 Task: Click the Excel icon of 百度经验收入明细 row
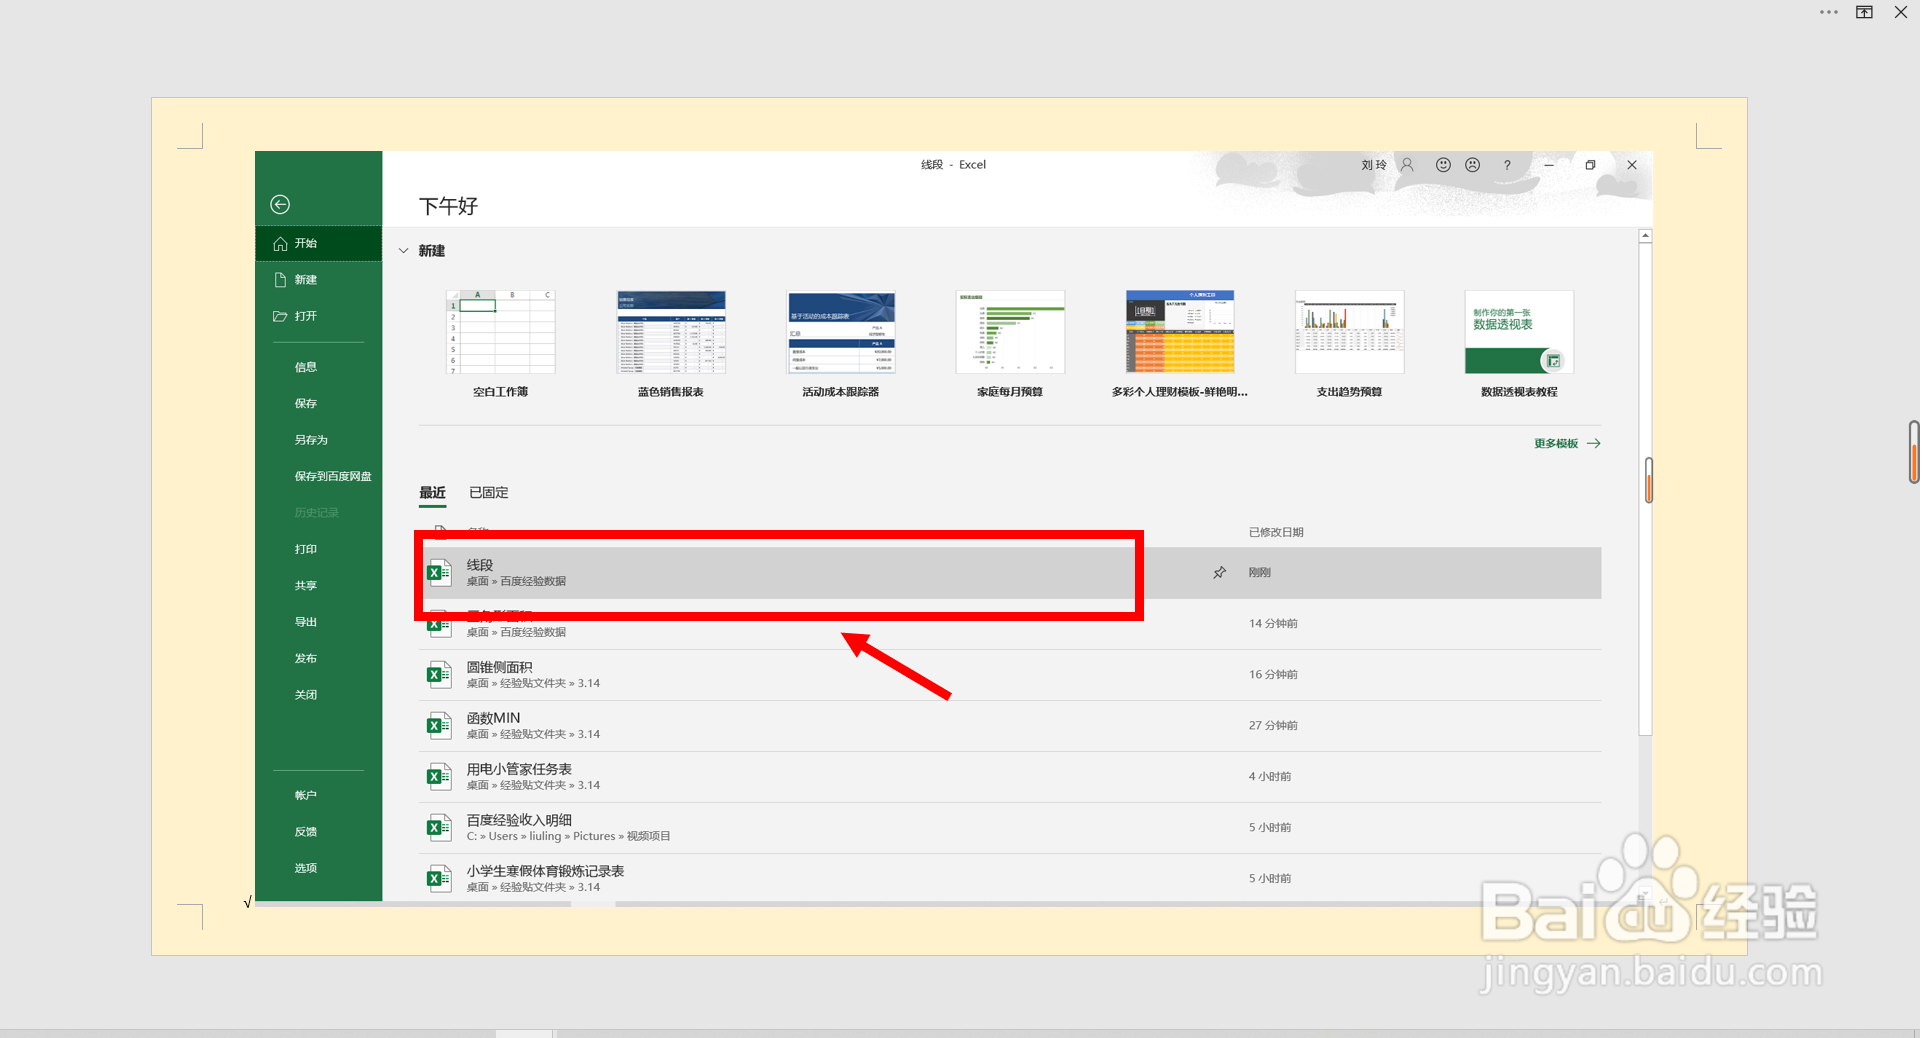click(x=439, y=828)
